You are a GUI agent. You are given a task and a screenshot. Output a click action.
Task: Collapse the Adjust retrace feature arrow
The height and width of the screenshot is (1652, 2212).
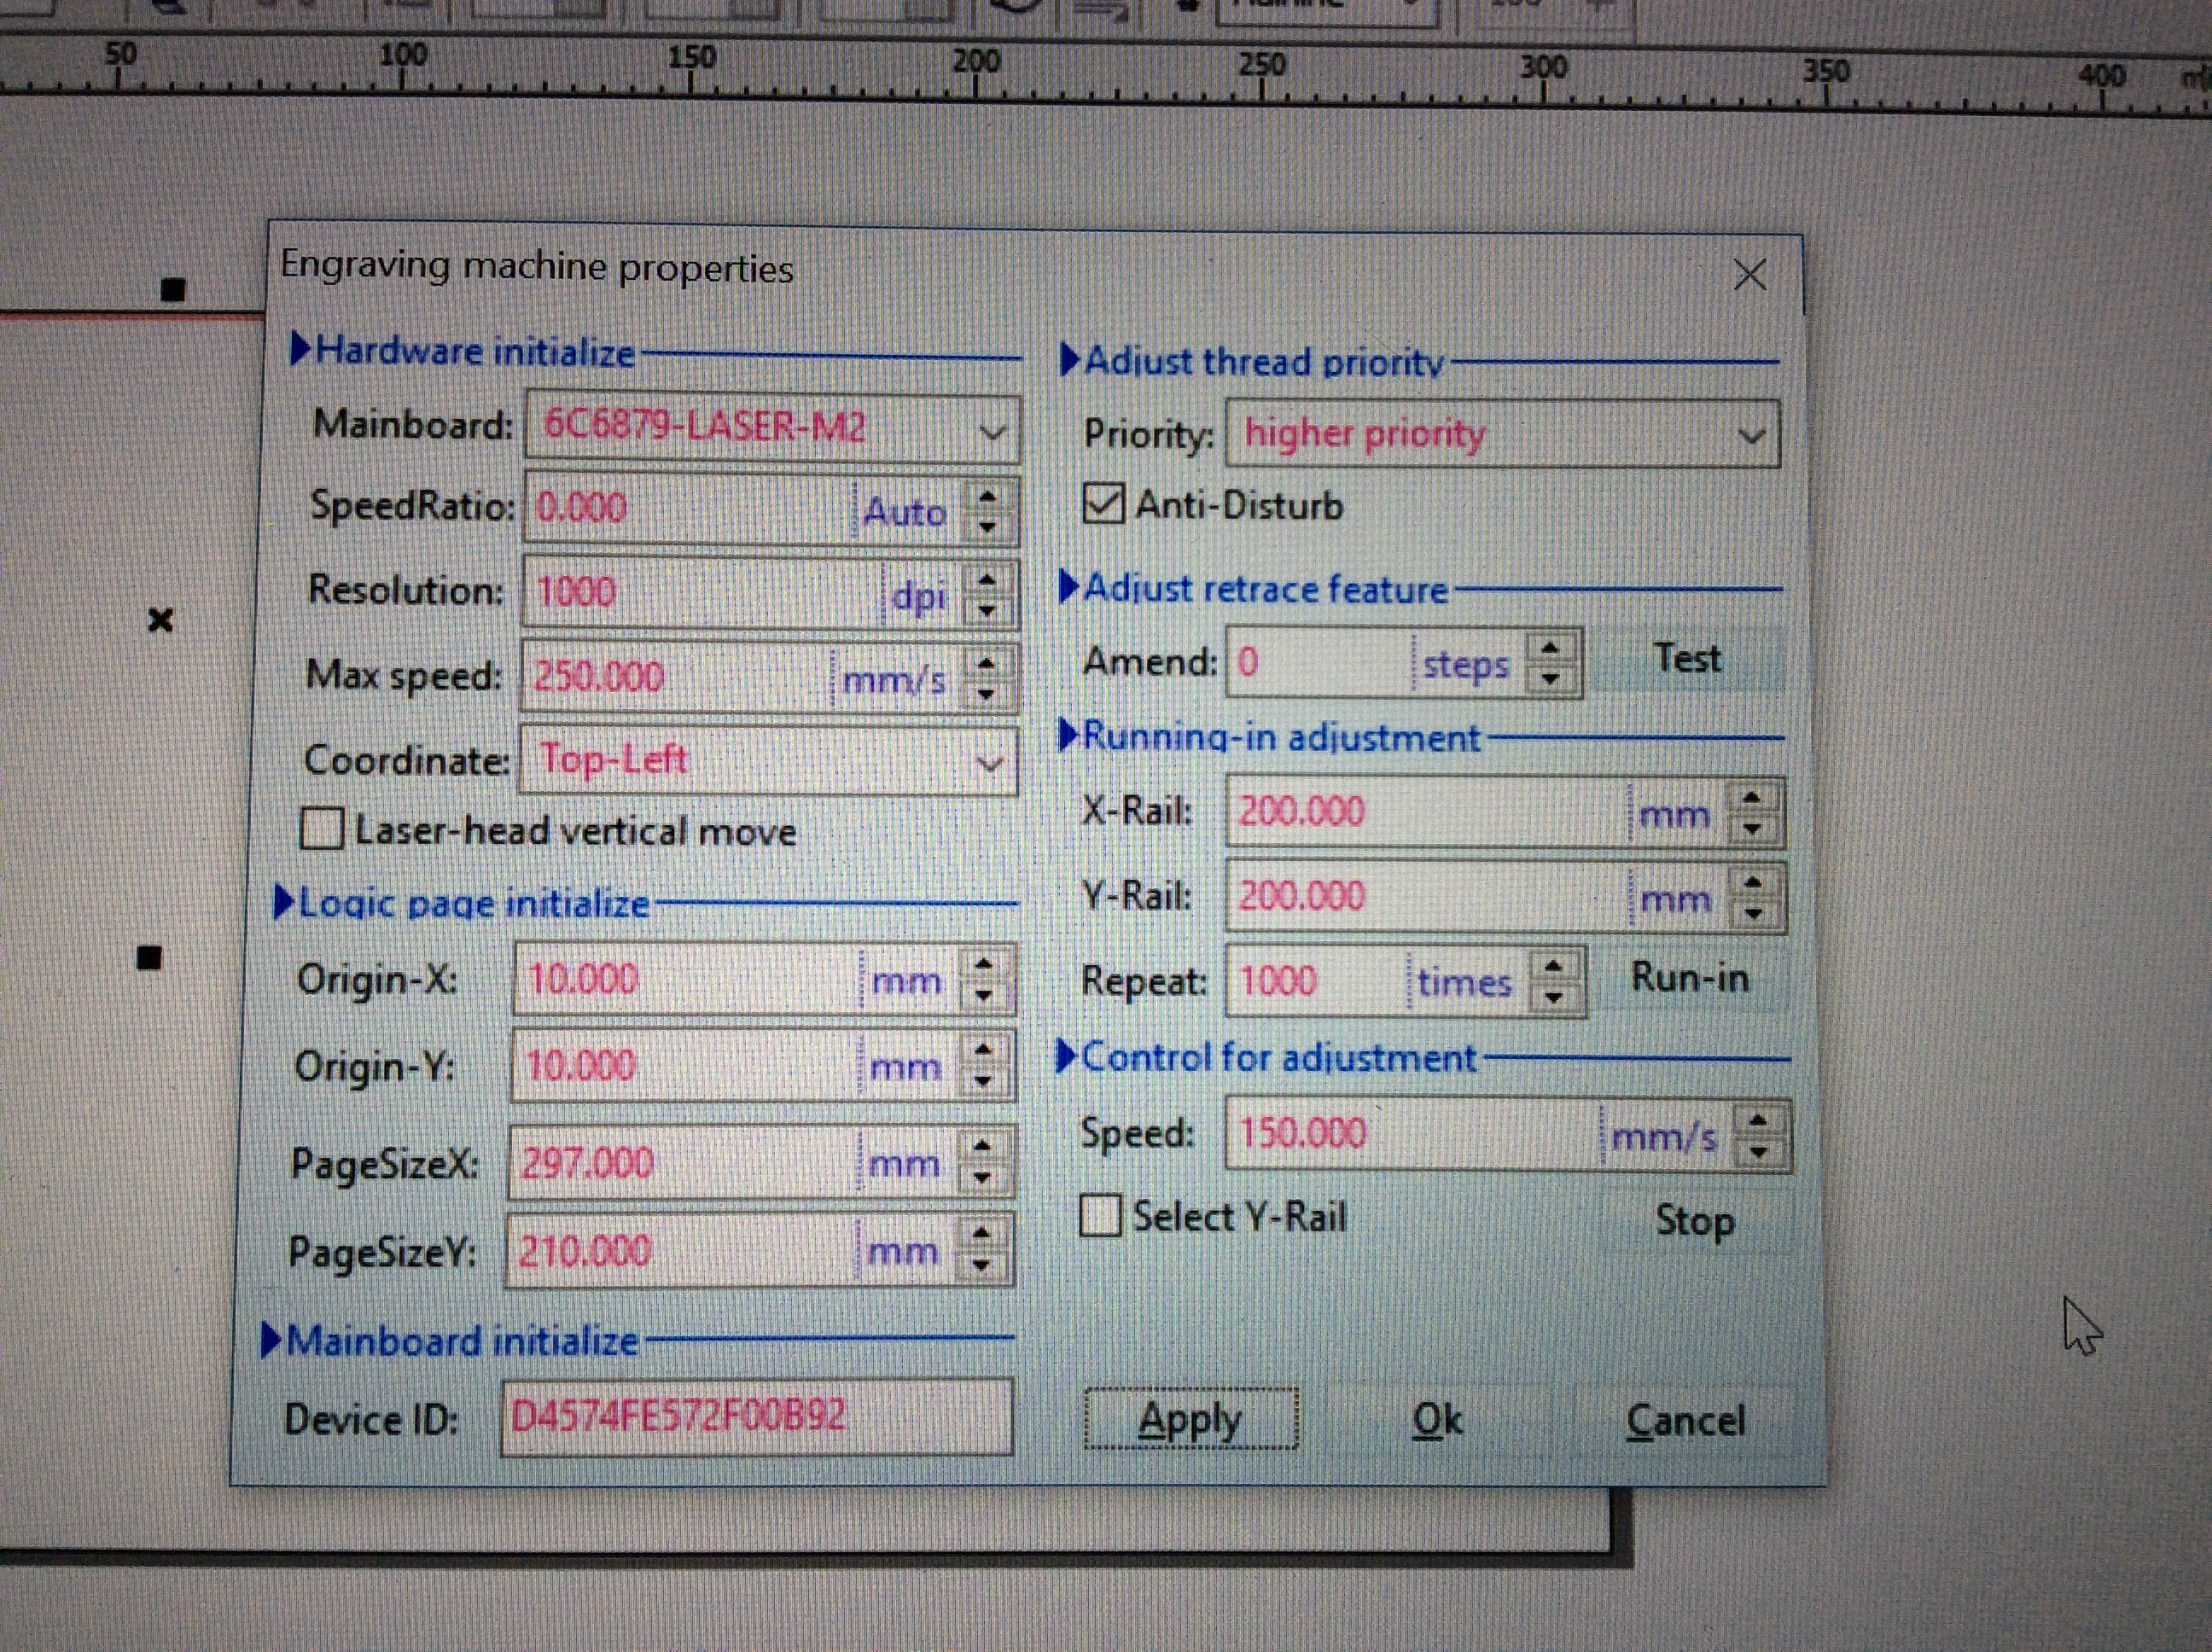point(1068,587)
